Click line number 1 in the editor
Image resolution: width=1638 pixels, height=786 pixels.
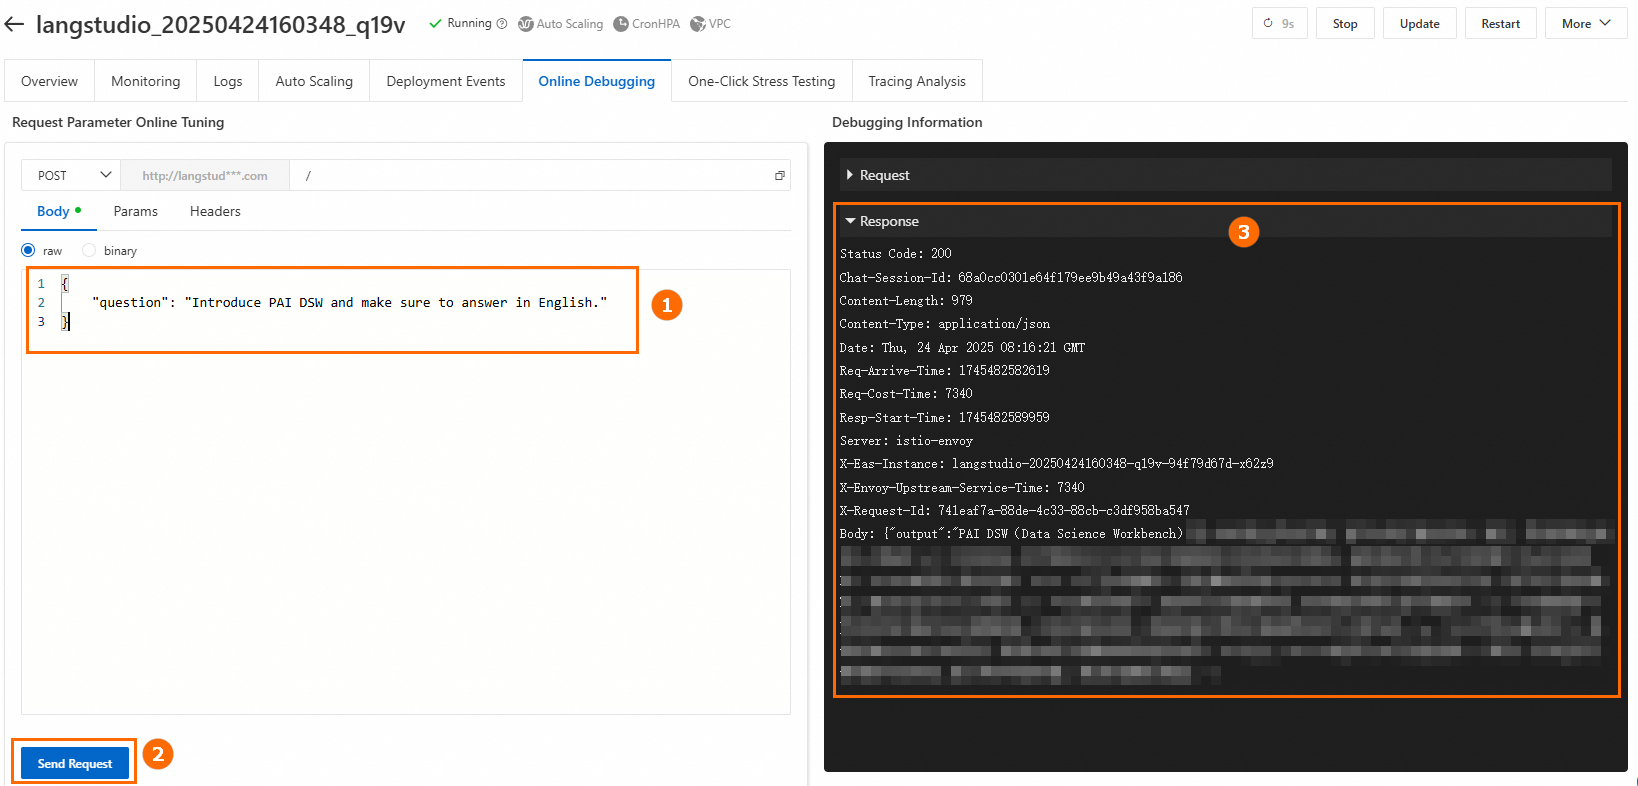(x=41, y=283)
